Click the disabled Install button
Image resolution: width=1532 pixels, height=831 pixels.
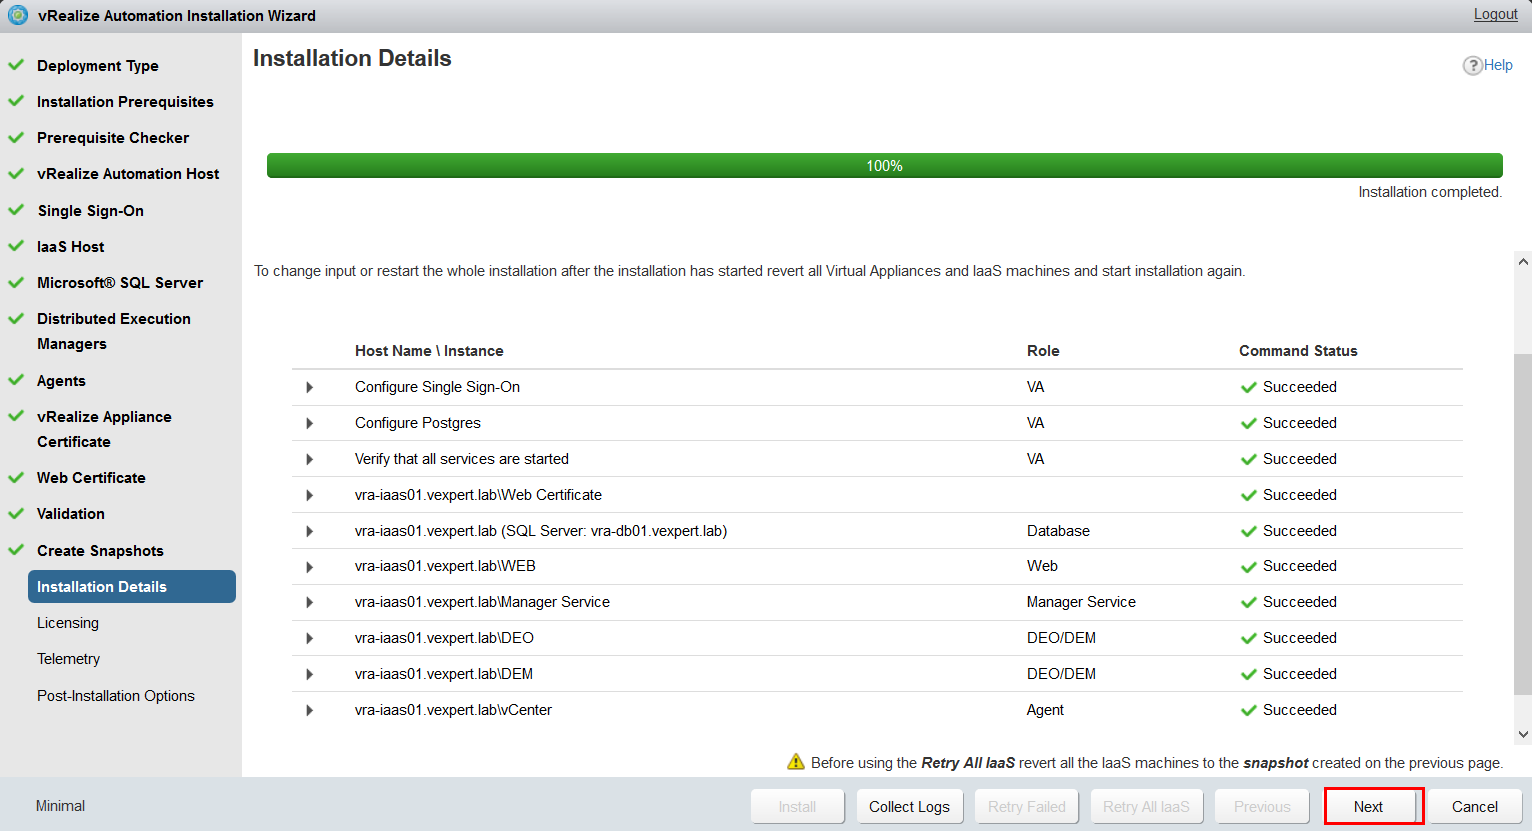pyautogui.click(x=797, y=806)
